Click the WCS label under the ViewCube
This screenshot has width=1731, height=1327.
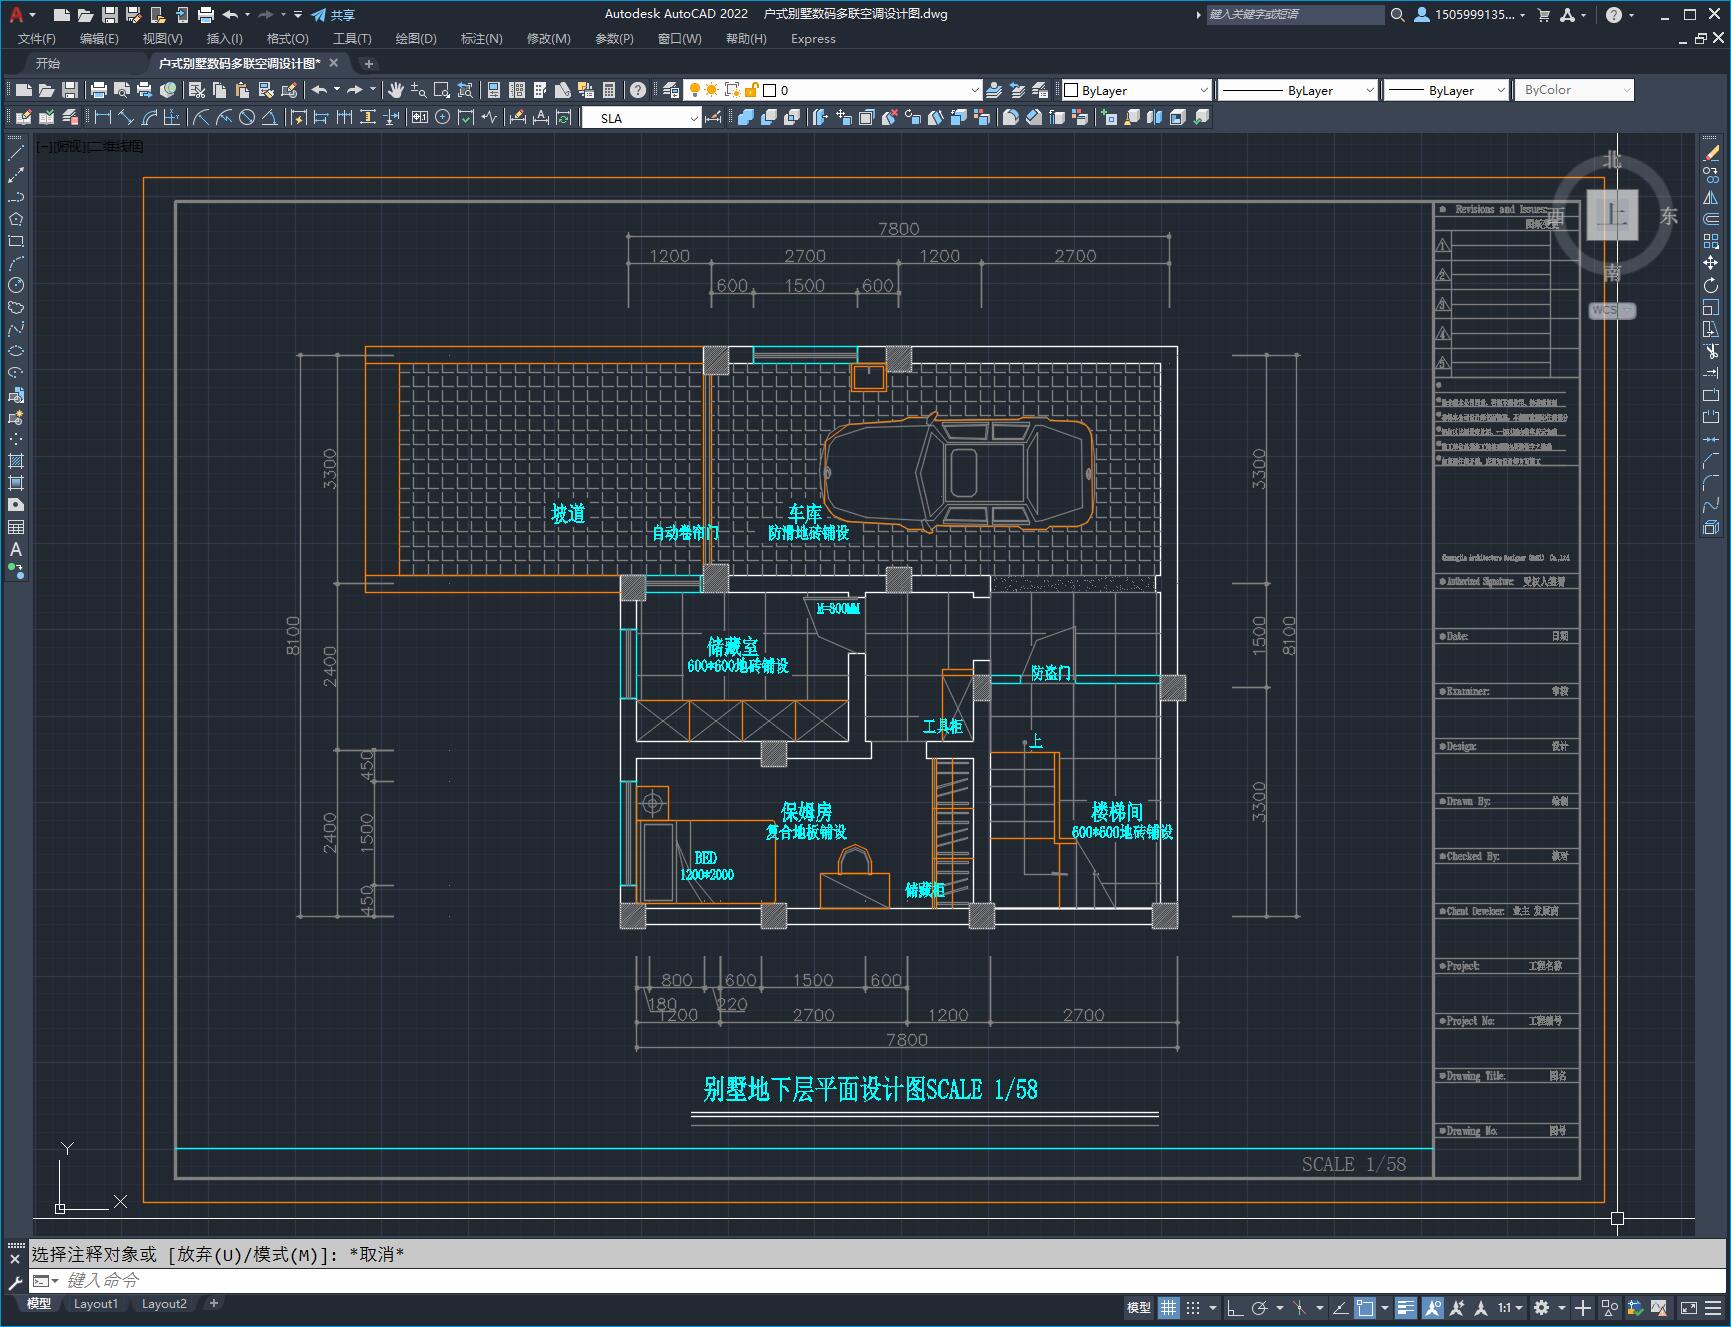click(1605, 310)
